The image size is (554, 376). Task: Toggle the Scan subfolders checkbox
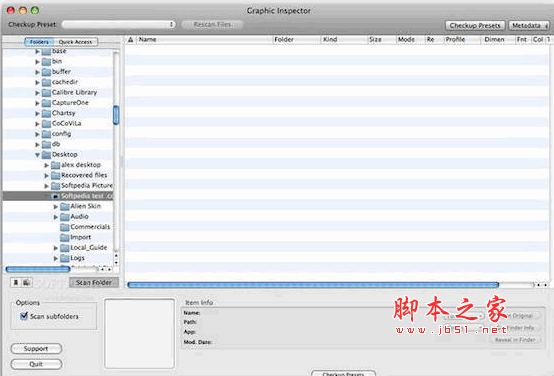click(24, 316)
